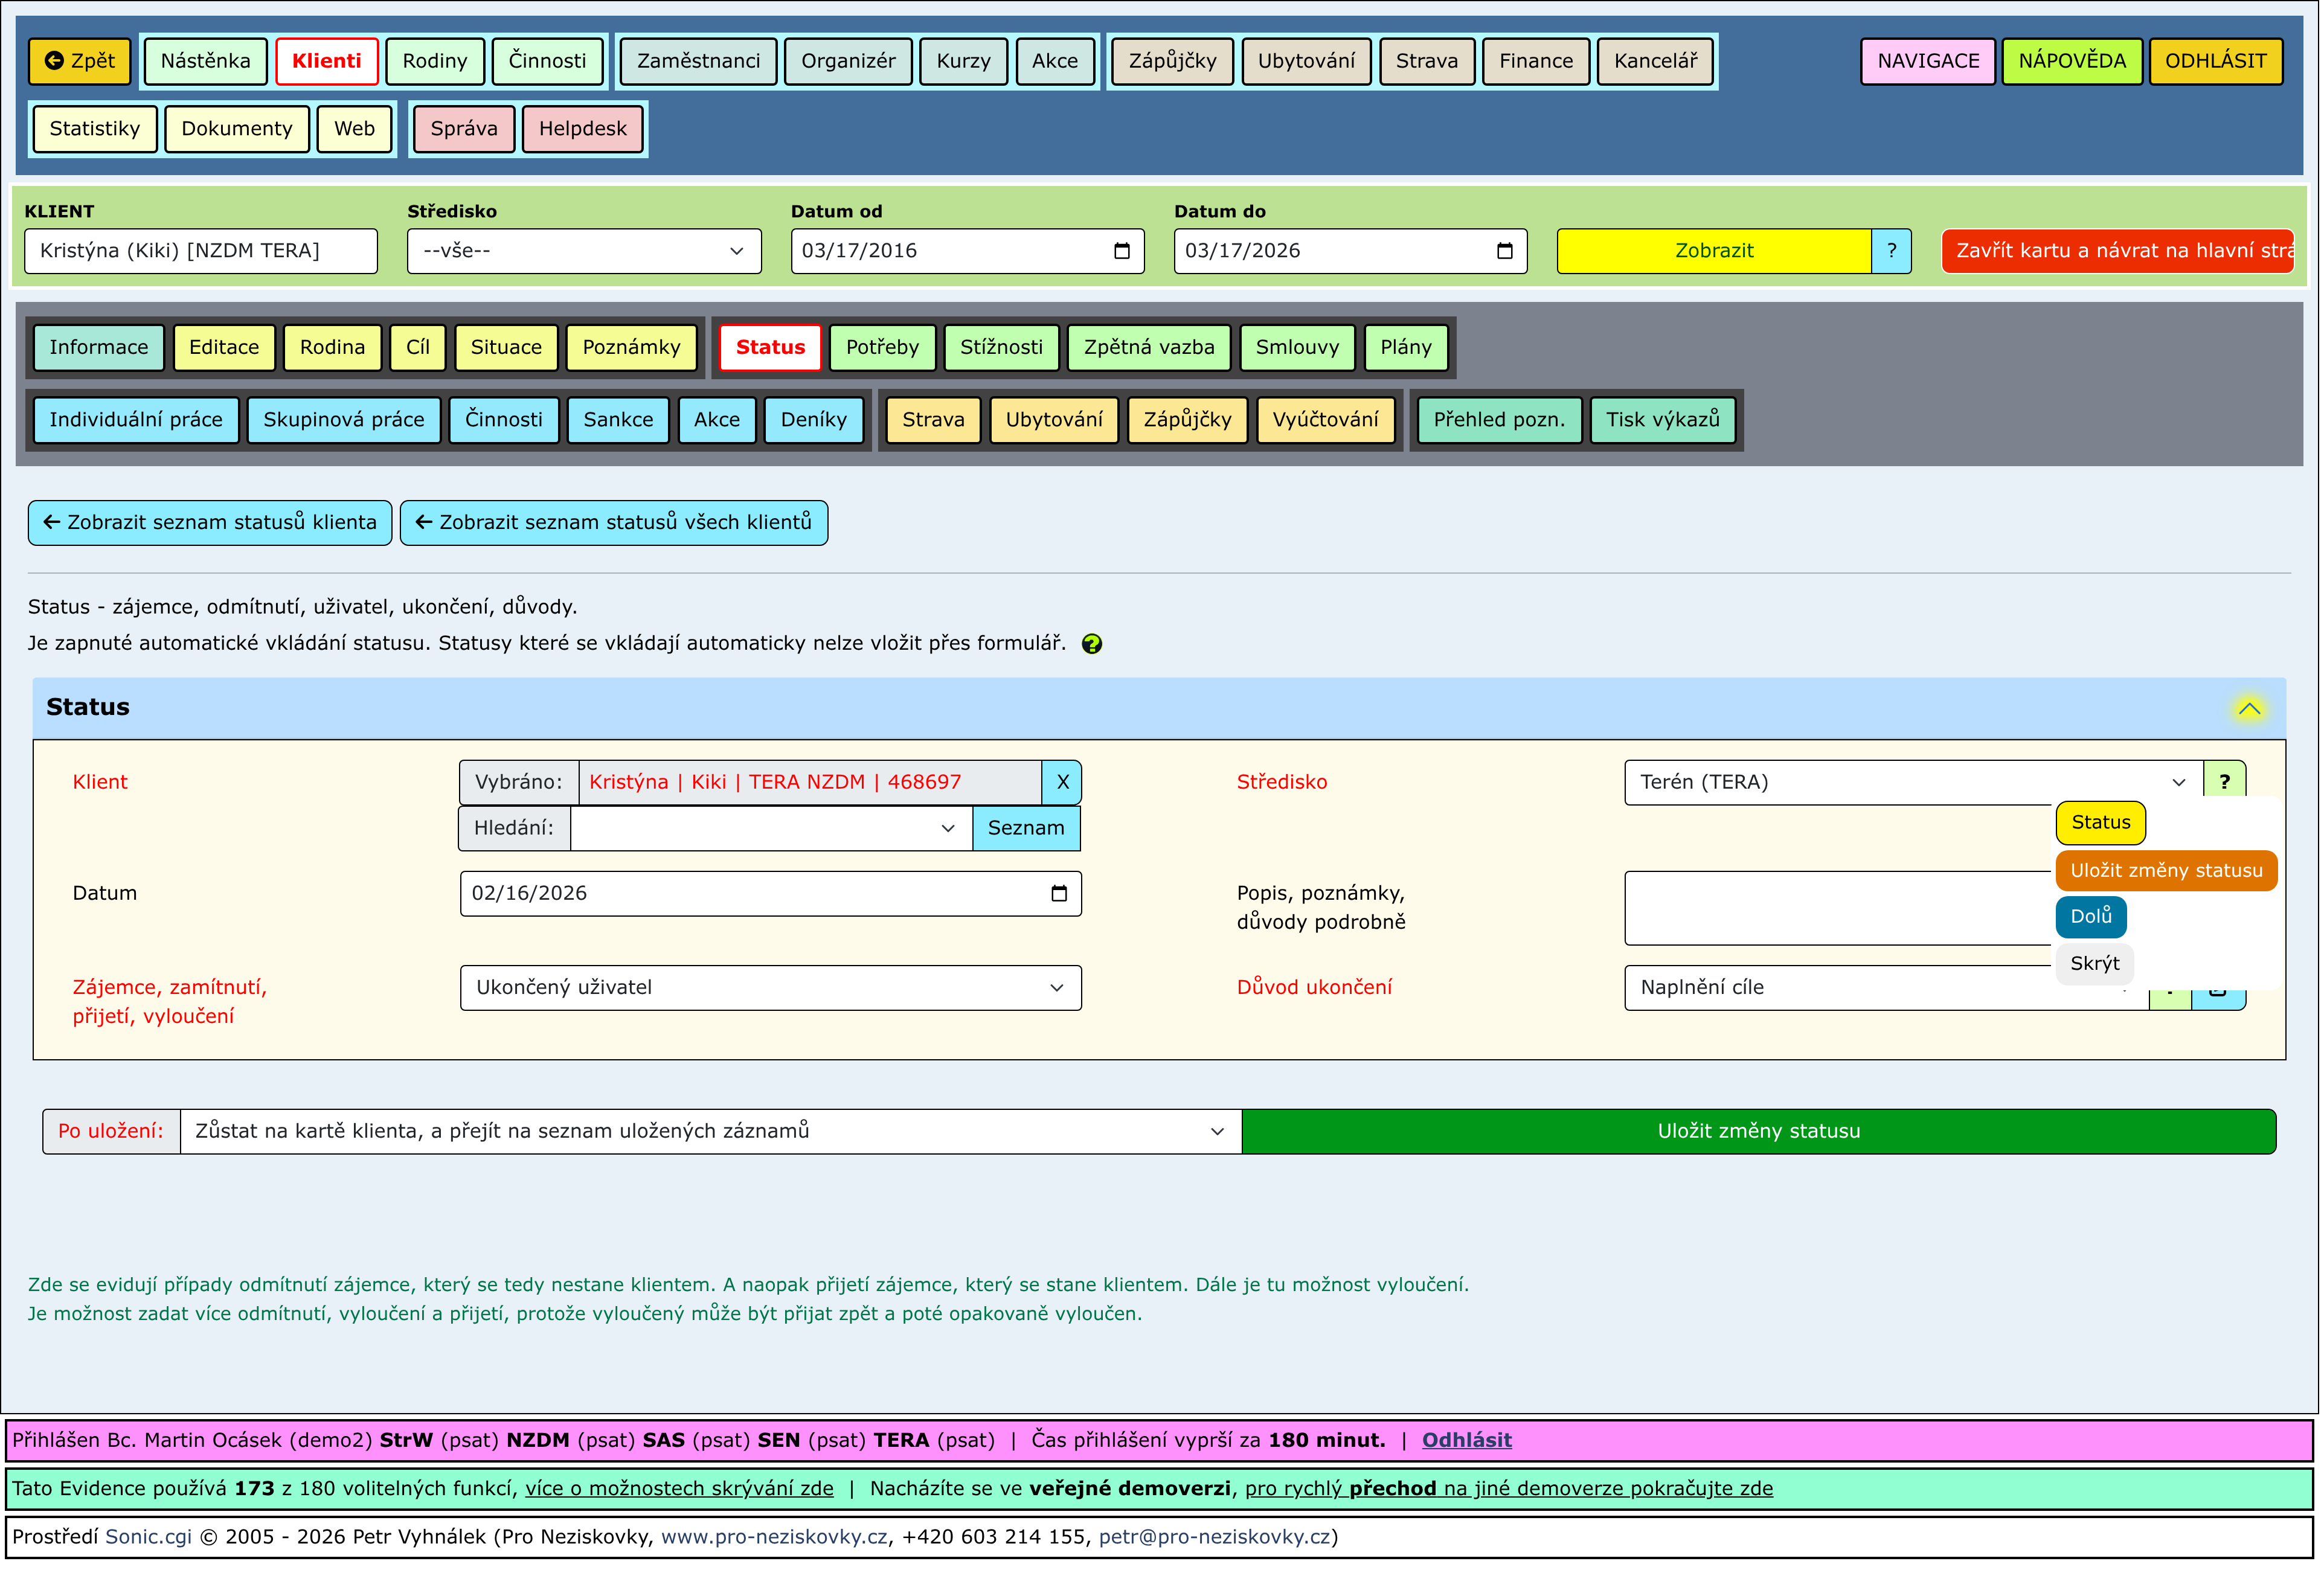Expand Ukončený uživatel status dropdown

pyautogui.click(x=770, y=988)
